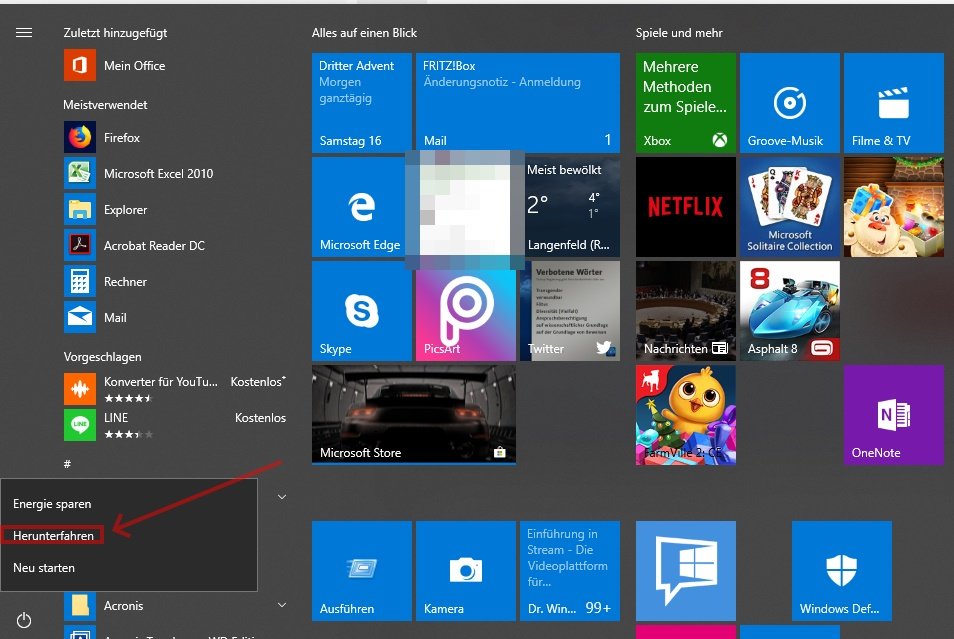Click the power button icon
This screenshot has height=639, width=954.
pyautogui.click(x=24, y=620)
